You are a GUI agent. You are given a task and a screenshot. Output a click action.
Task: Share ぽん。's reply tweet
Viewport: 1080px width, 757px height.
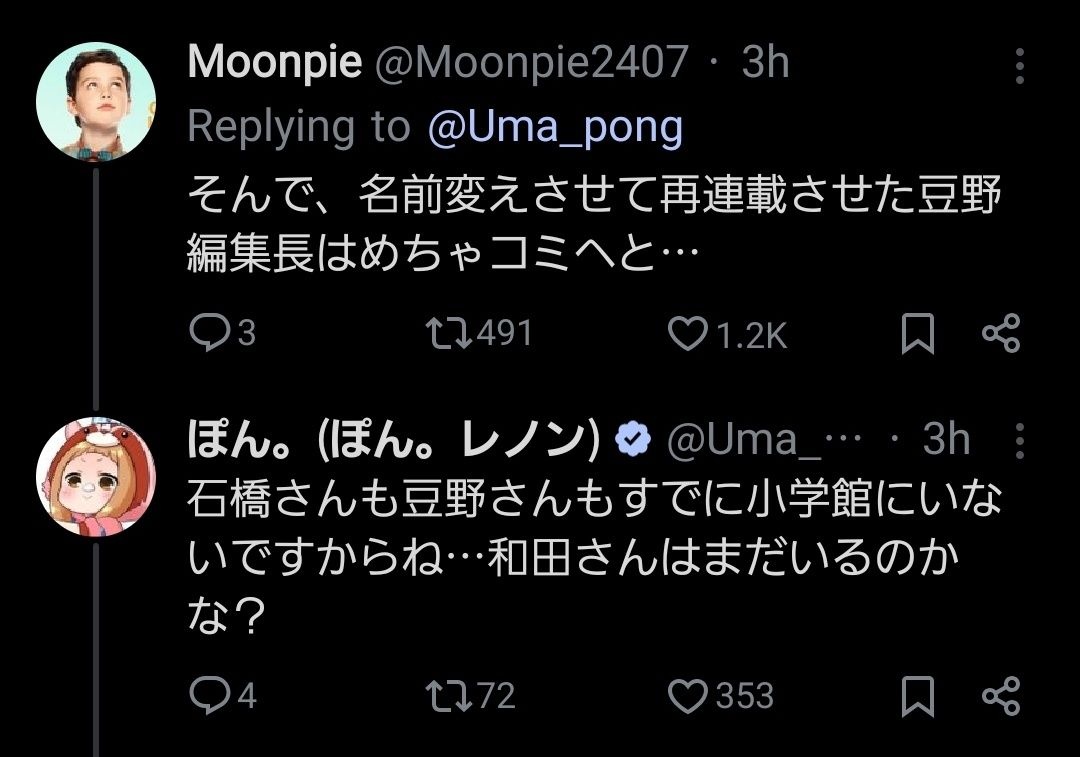[x=1001, y=695]
